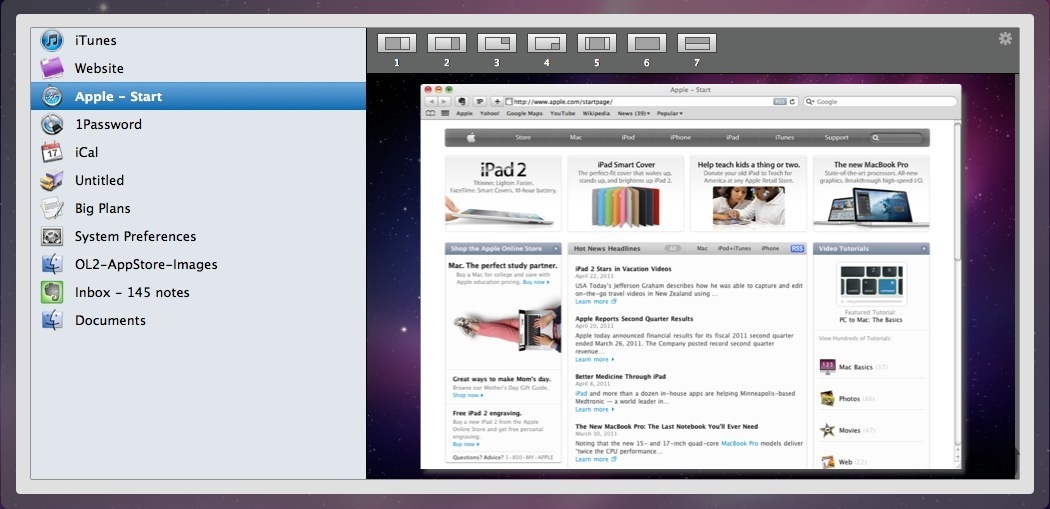
Task: Click the Wikipedia bookmark
Action: (596, 114)
